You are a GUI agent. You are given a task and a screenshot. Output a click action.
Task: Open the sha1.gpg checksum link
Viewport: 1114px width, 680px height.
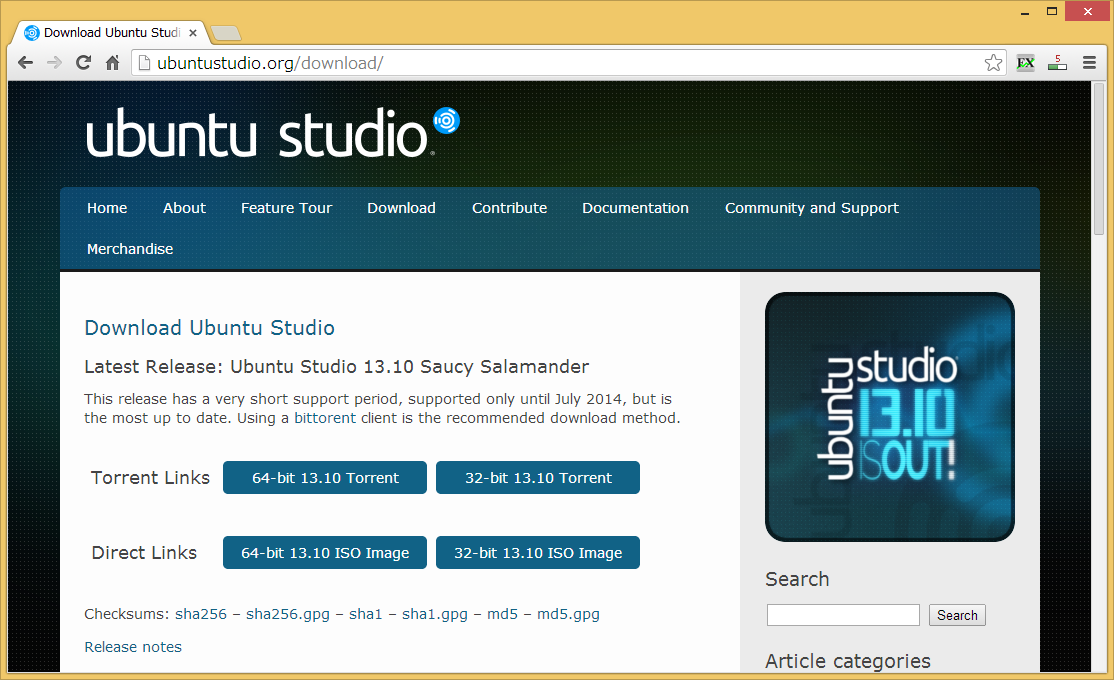pyautogui.click(x=435, y=615)
